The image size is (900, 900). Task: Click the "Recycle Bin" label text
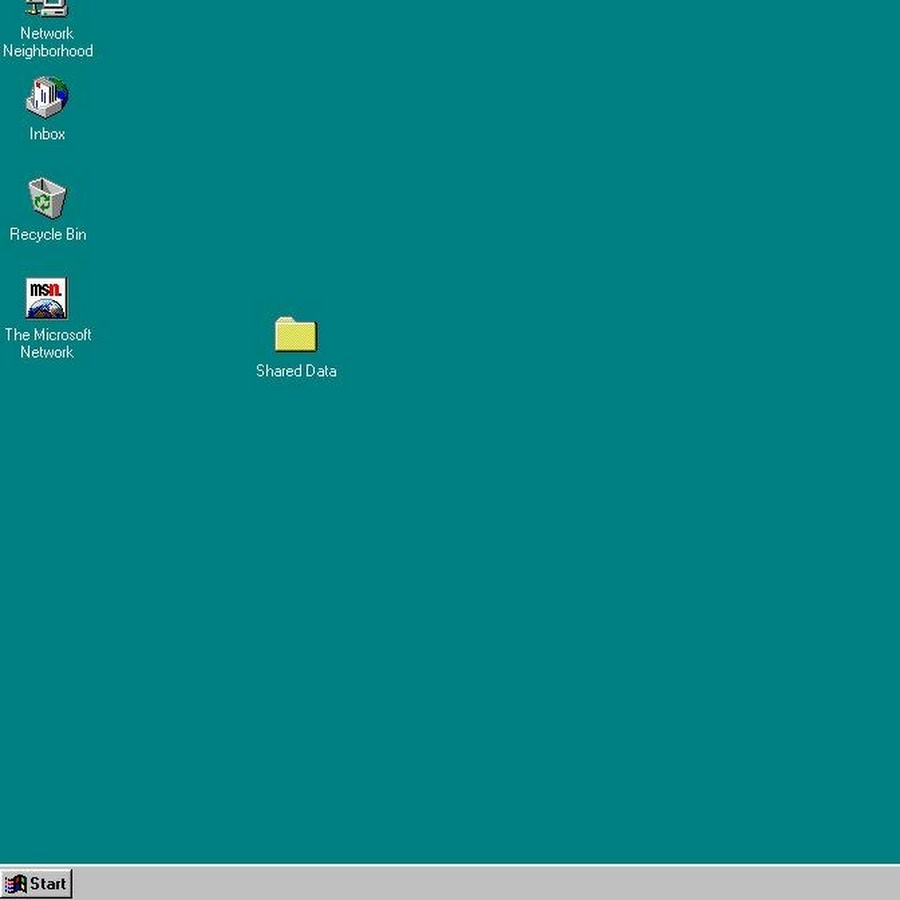point(48,234)
